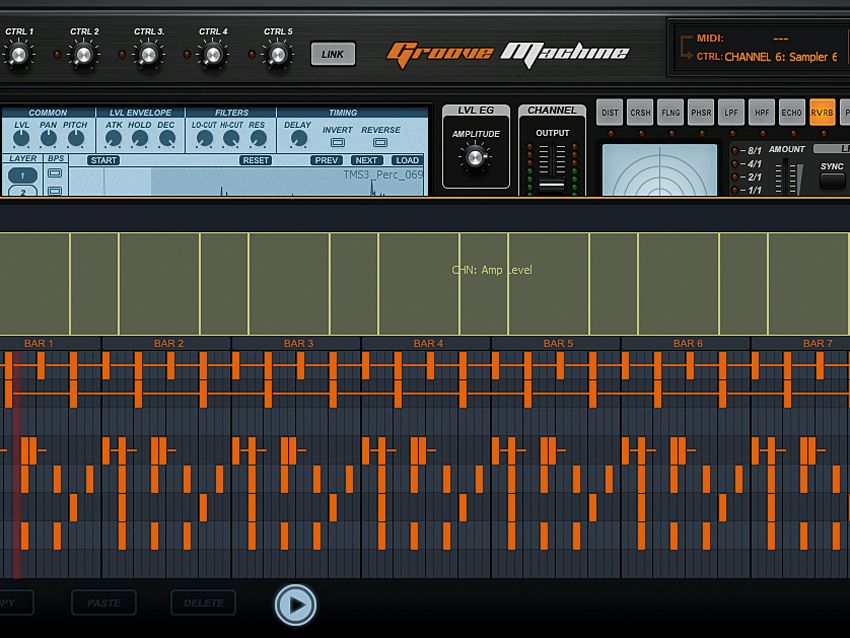Image resolution: width=850 pixels, height=638 pixels.
Task: Click the CTRL 1 knob
Action: click(x=18, y=55)
